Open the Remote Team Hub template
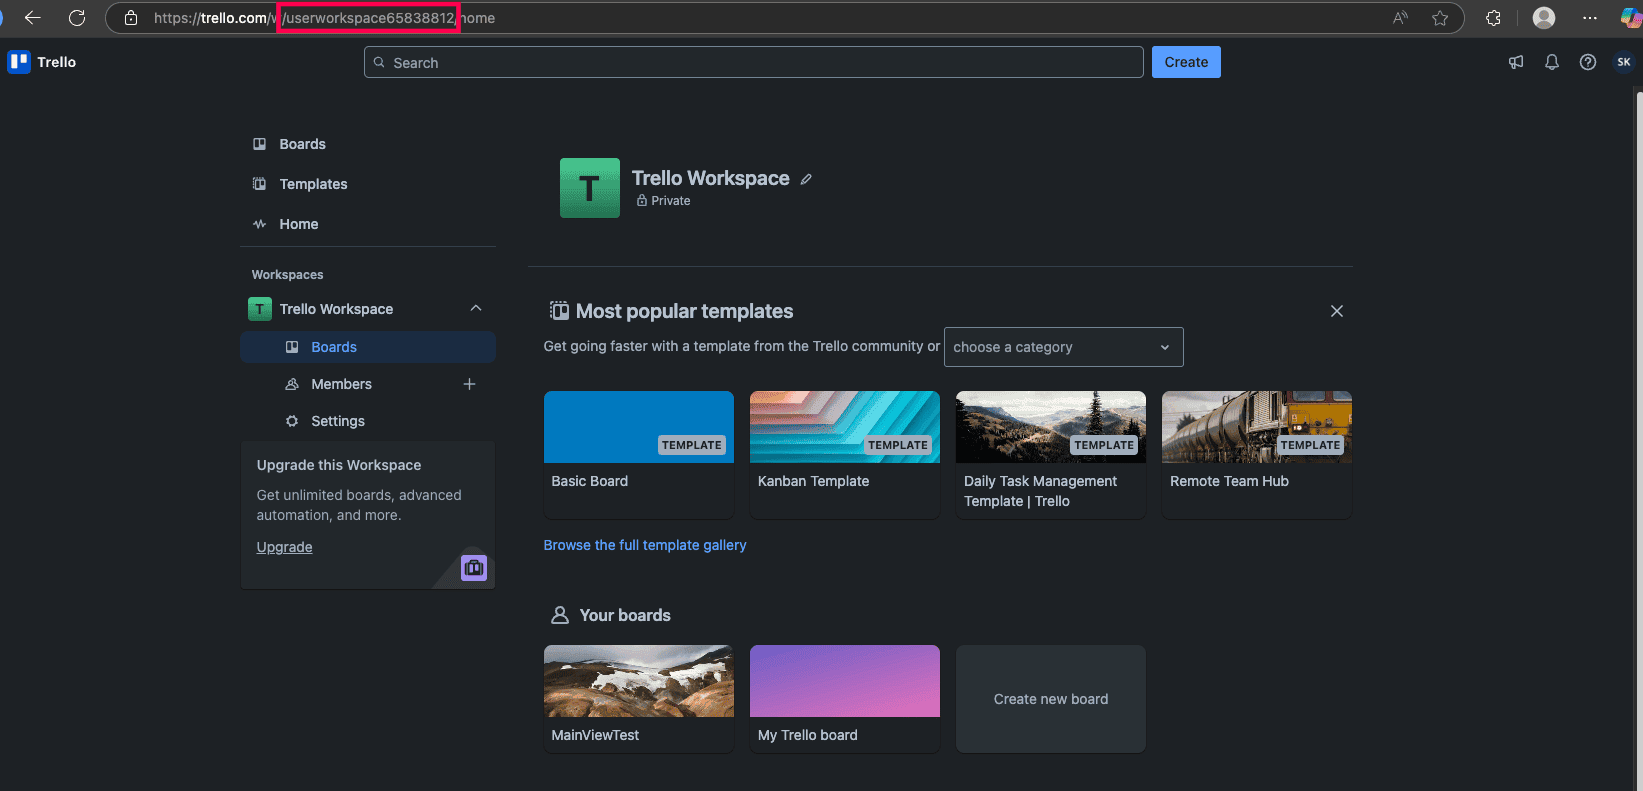This screenshot has width=1643, height=791. (x=1257, y=455)
